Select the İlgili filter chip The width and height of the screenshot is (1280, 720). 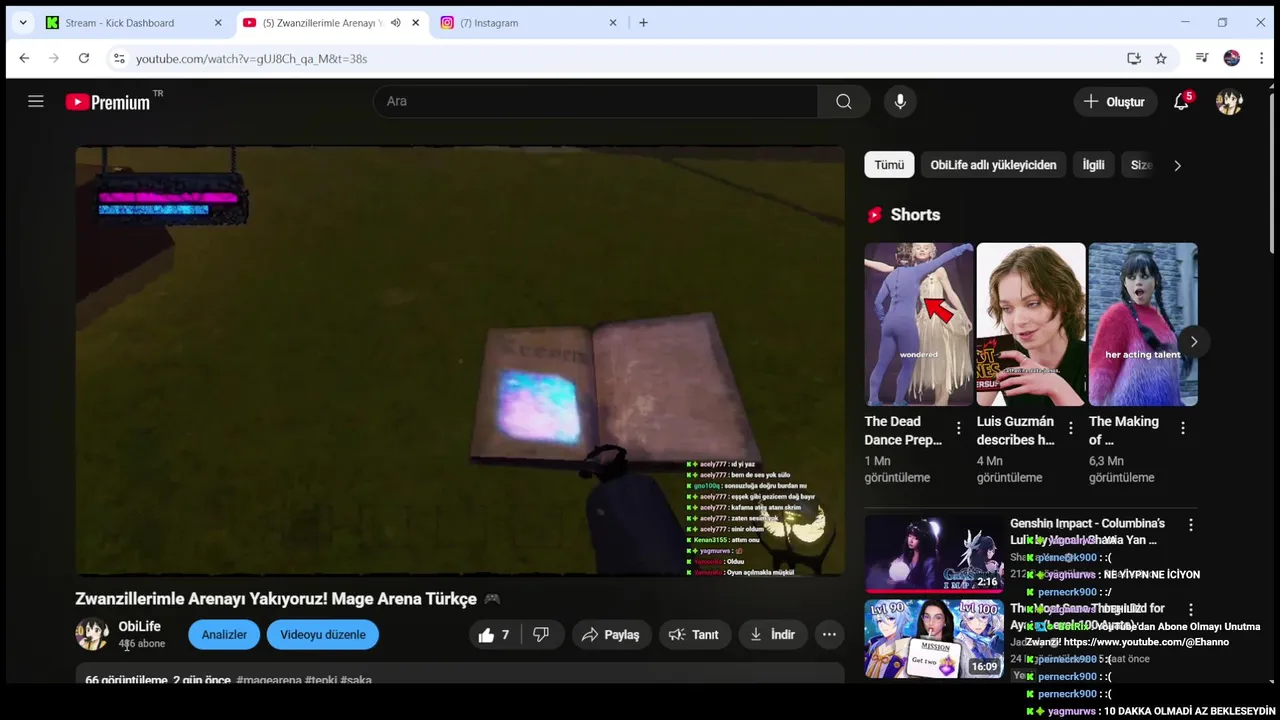pos(1094,165)
